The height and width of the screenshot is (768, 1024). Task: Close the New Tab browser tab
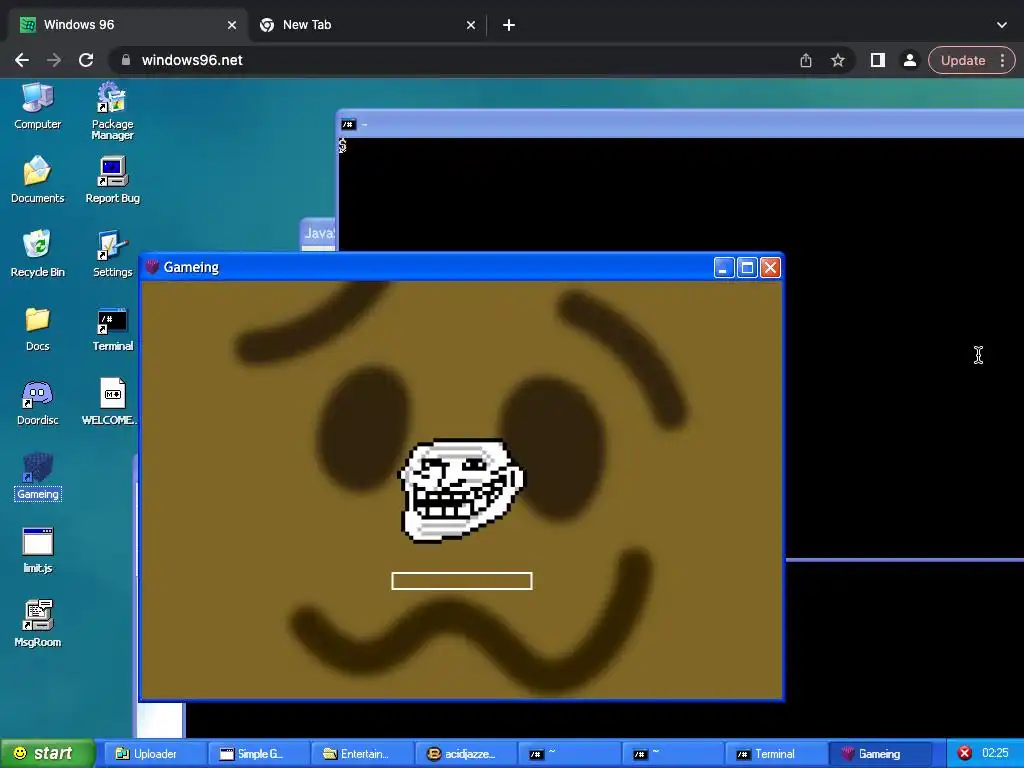click(471, 25)
